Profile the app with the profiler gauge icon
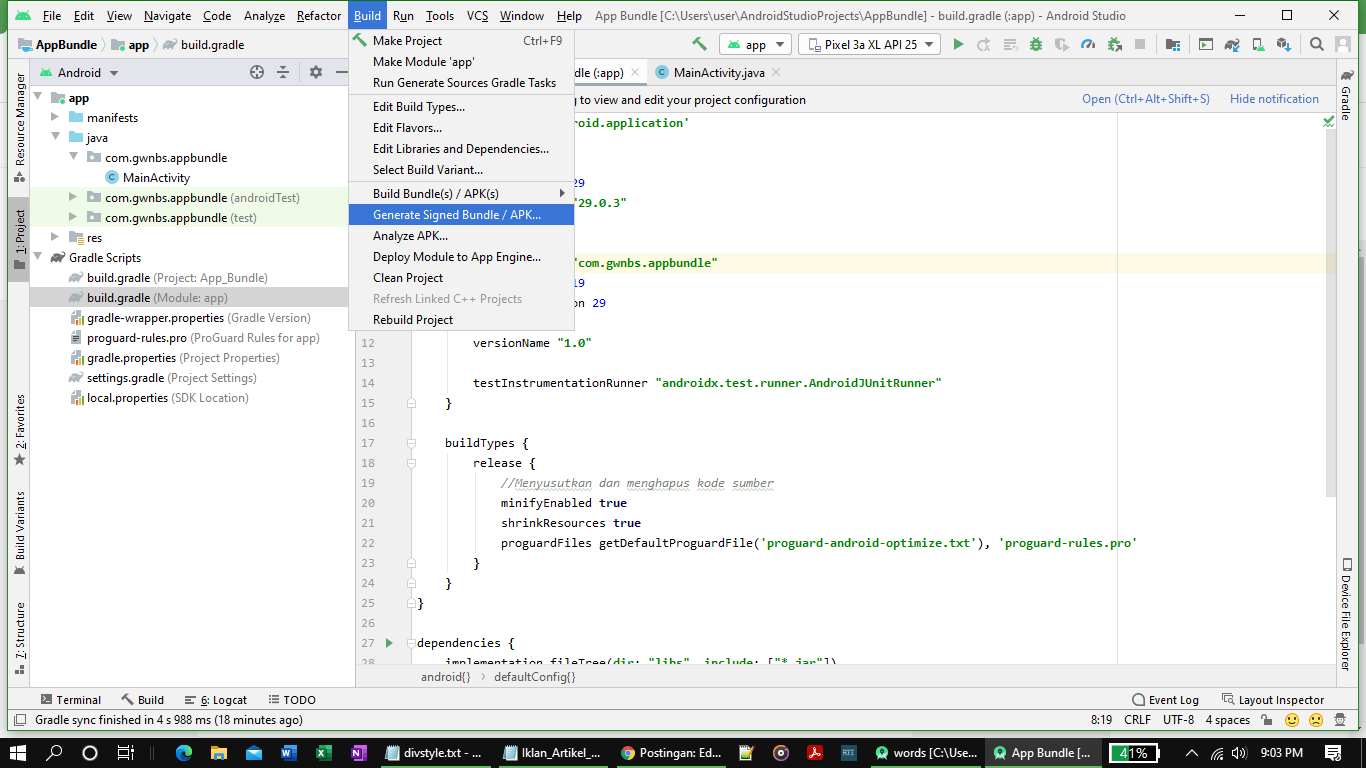 coord(1088,44)
